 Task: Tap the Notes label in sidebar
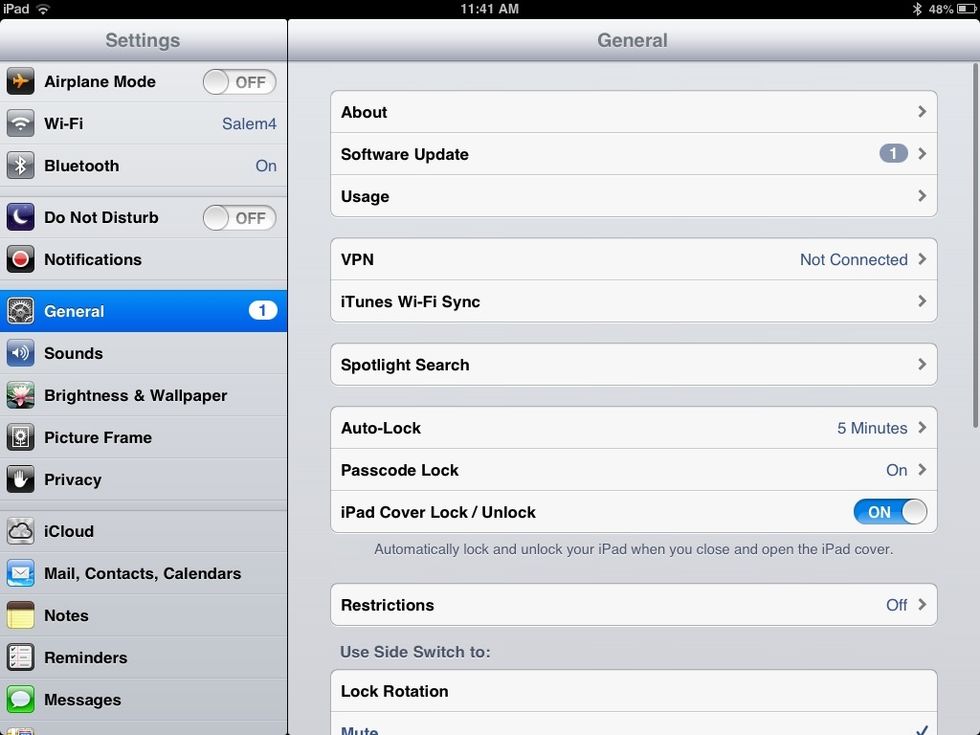66,616
